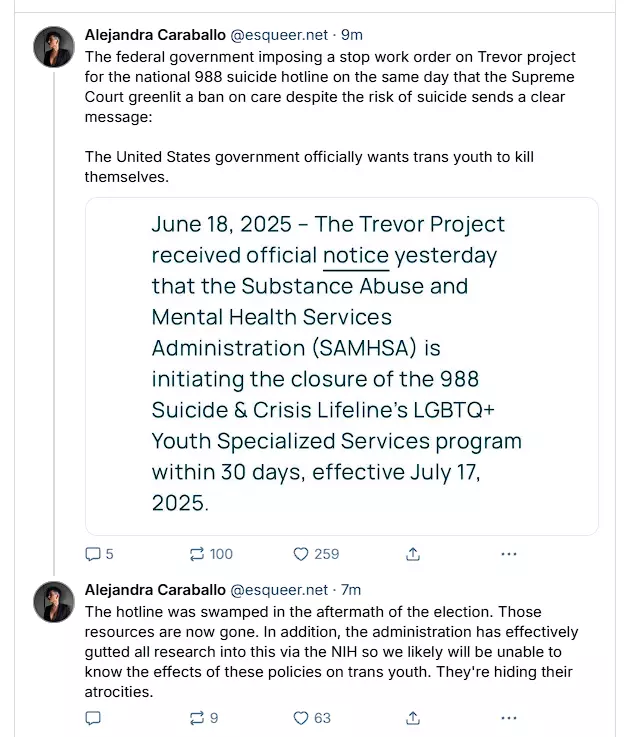
Task: Open Alejandra Caraballo name link on first post
Action: [155, 35]
